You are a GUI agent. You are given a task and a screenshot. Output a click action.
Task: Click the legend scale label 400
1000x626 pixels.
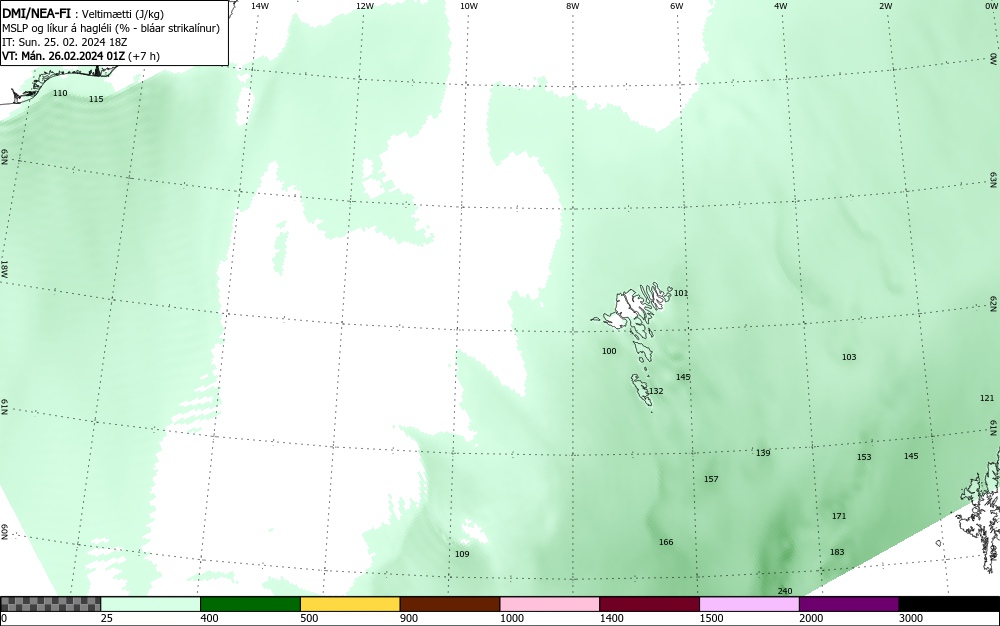(209, 618)
